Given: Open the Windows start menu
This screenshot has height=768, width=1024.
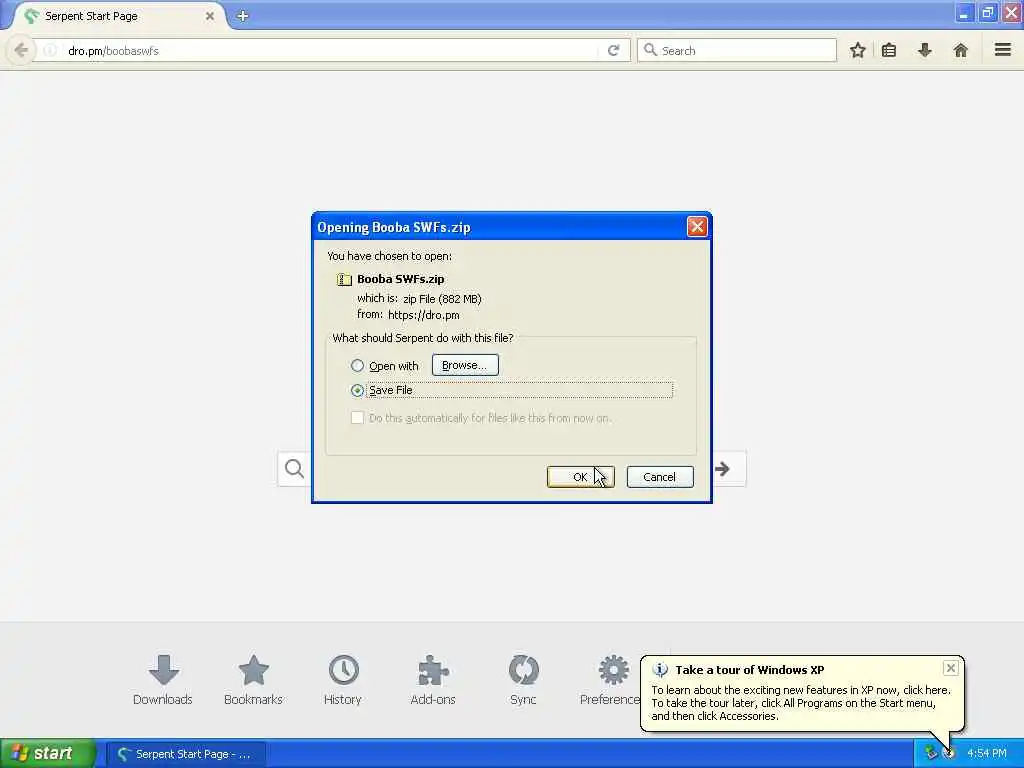Looking at the screenshot, I should coord(47,754).
